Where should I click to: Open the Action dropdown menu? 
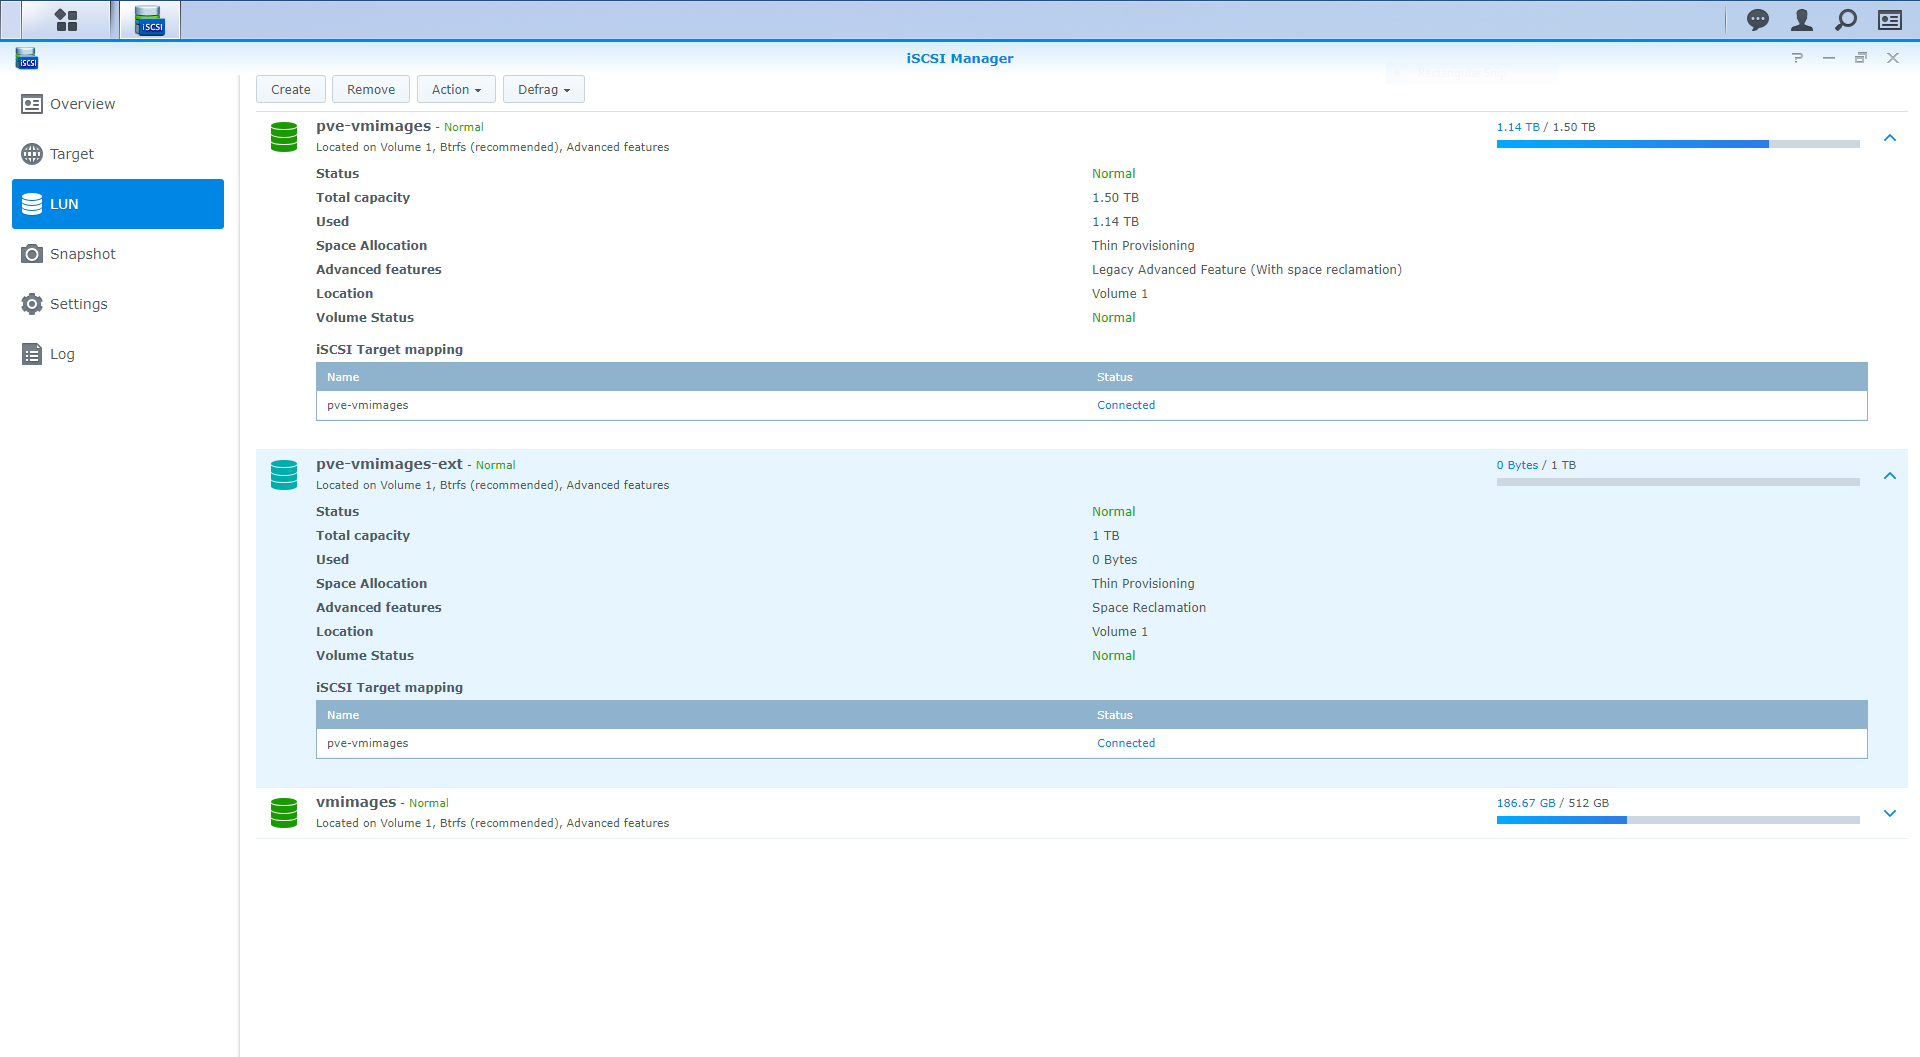click(455, 89)
